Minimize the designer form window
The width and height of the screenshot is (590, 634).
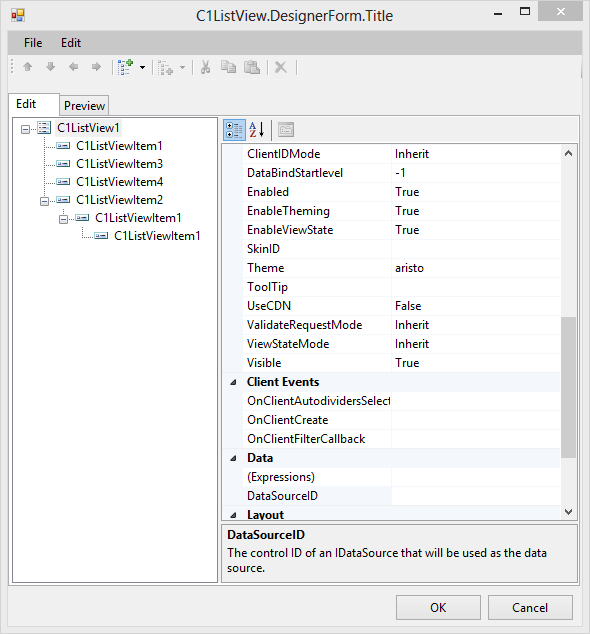498,13
